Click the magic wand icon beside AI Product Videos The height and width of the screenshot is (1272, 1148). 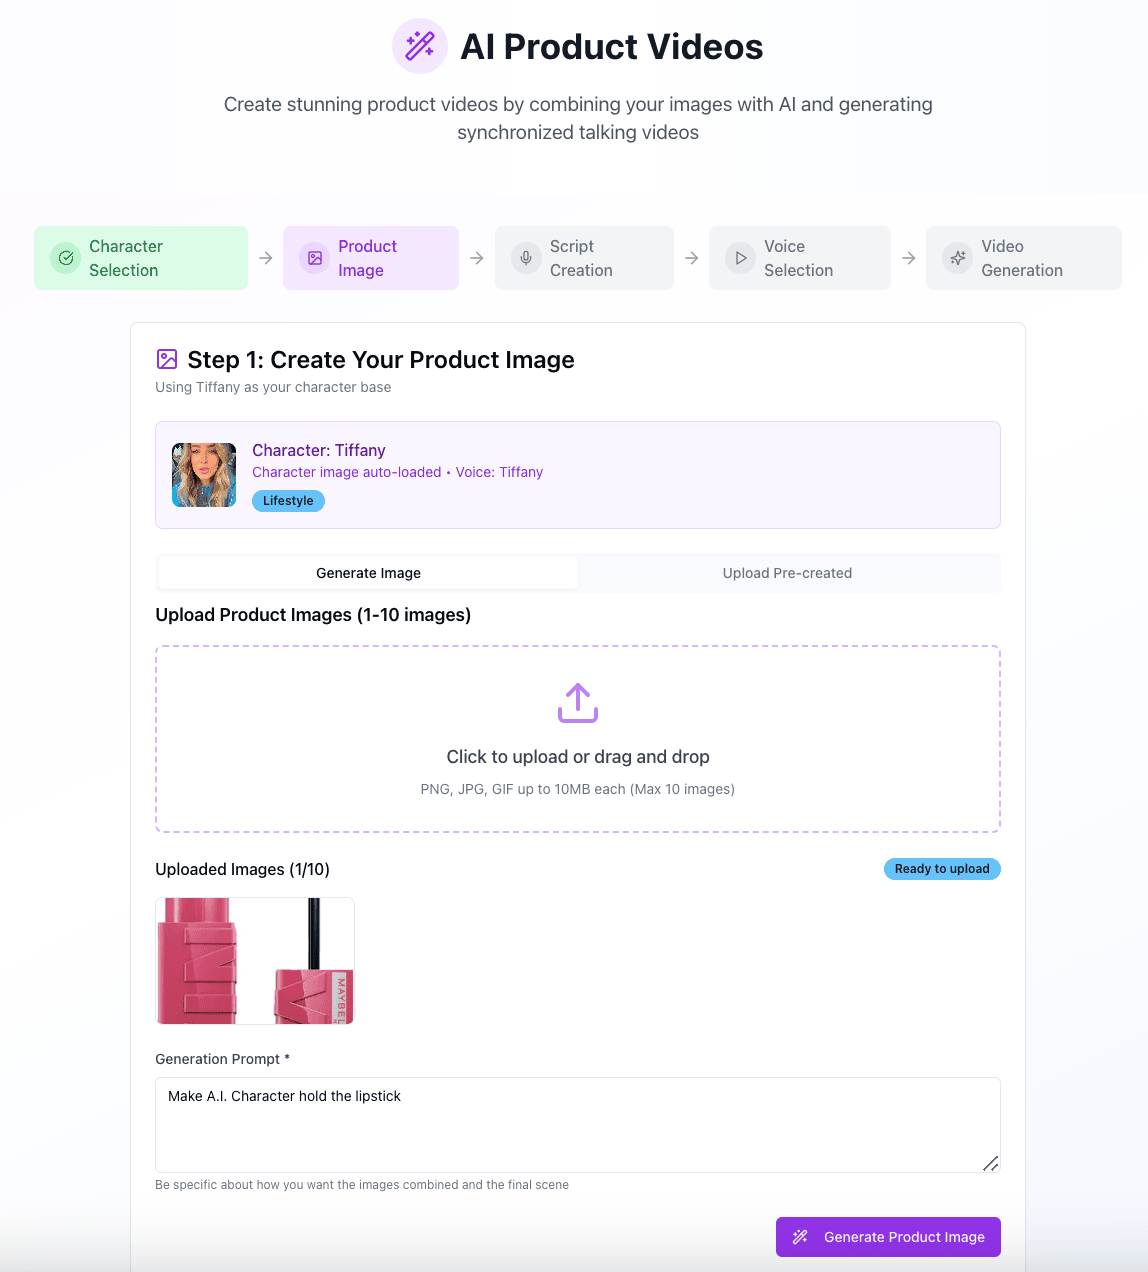(x=419, y=46)
